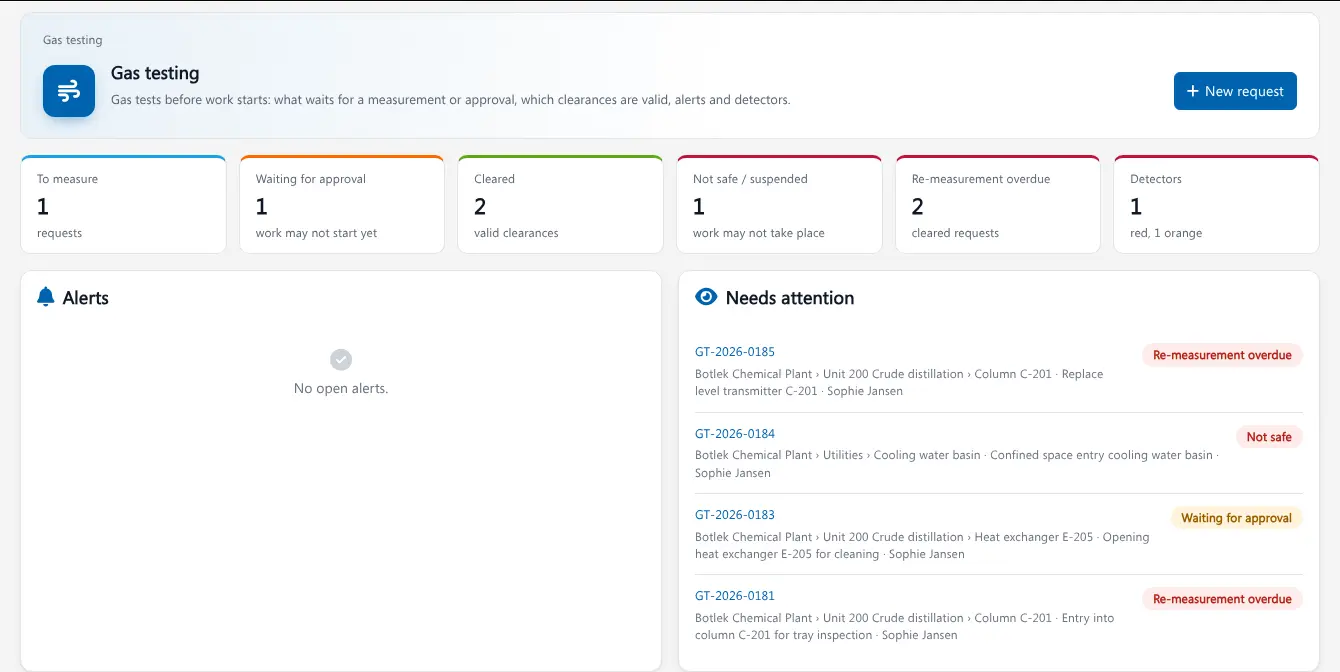The image size is (1340, 672).
Task: Click Re-measurement overdue badge on GT-2026-0185
Action: (1222, 355)
